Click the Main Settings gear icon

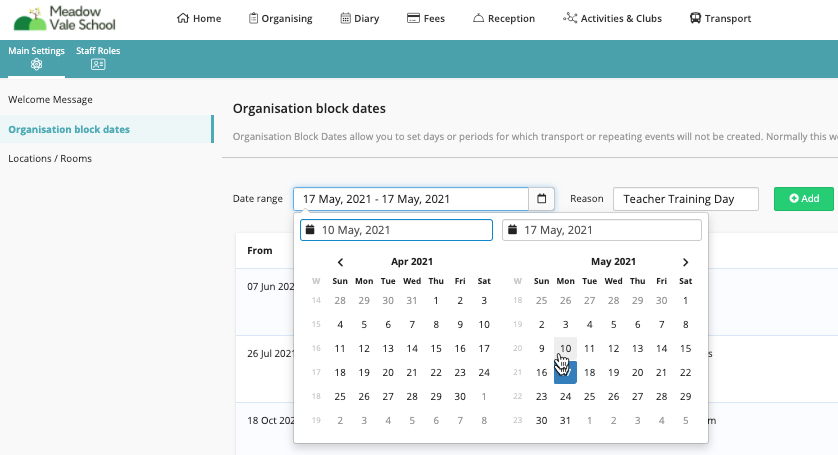tap(36, 65)
